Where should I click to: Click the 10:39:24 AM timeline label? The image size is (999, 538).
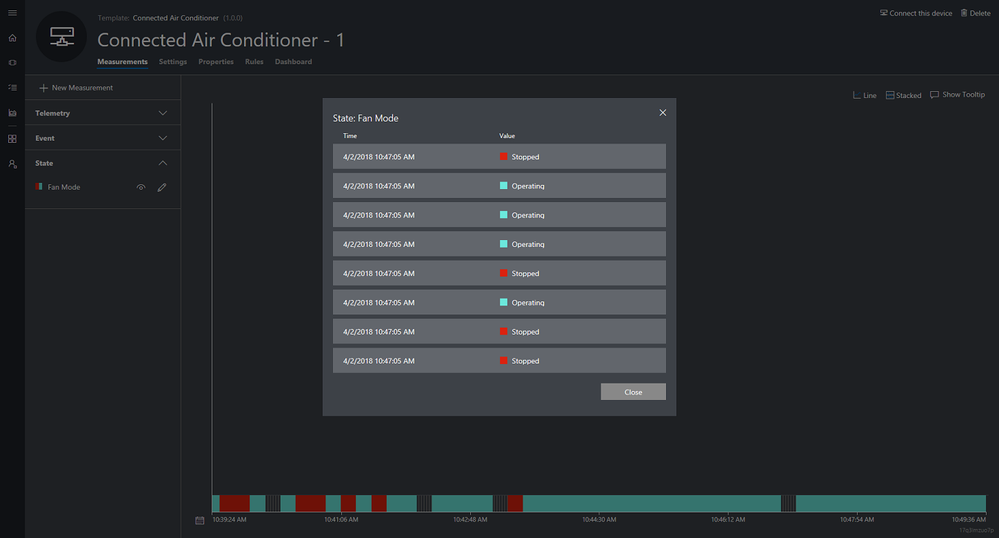(229, 520)
